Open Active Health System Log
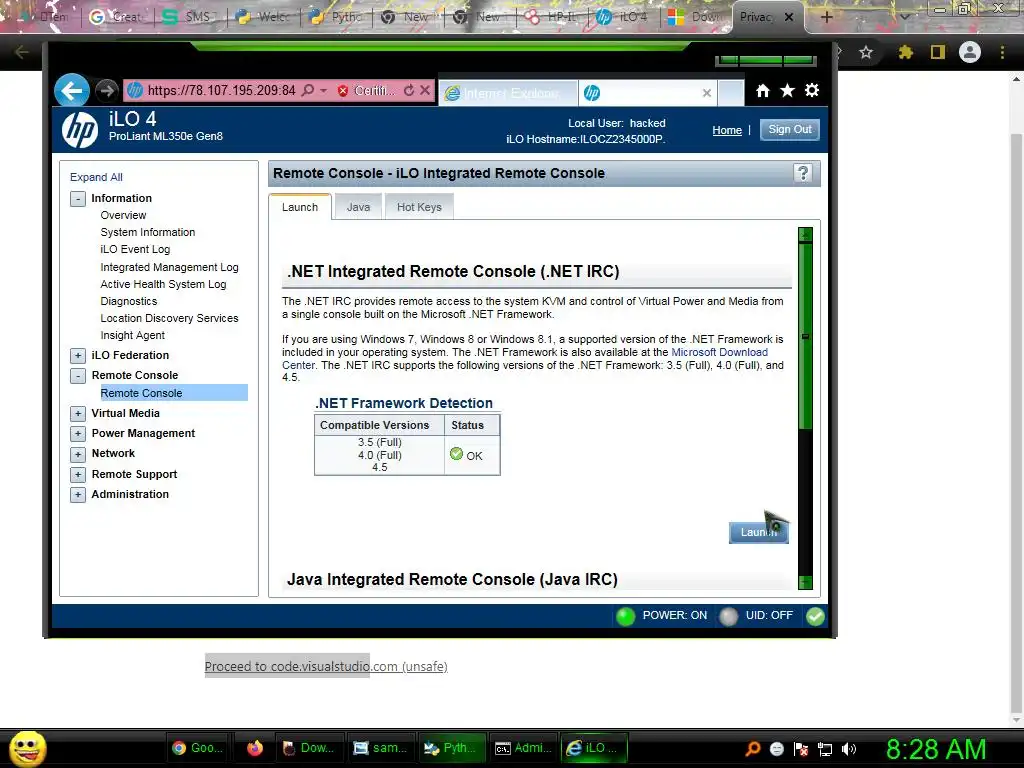Viewport: 1024px width, 768px height. point(163,284)
